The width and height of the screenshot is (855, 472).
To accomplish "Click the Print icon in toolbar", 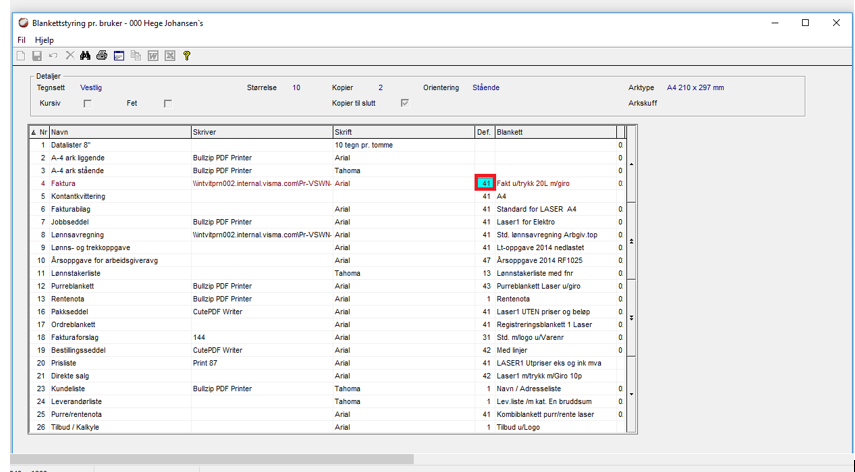I will 102,56.
